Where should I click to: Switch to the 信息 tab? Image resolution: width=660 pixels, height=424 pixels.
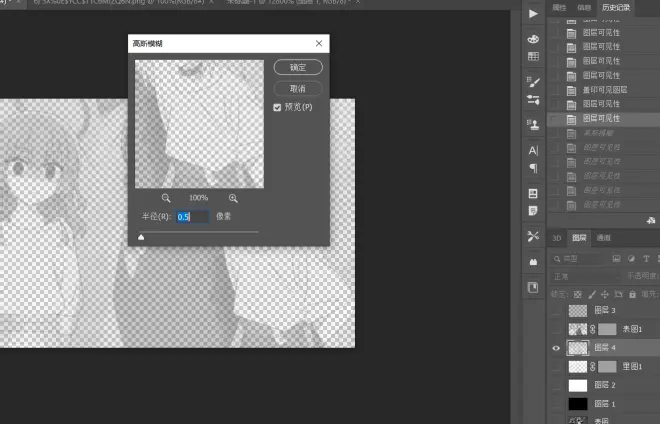[584, 8]
